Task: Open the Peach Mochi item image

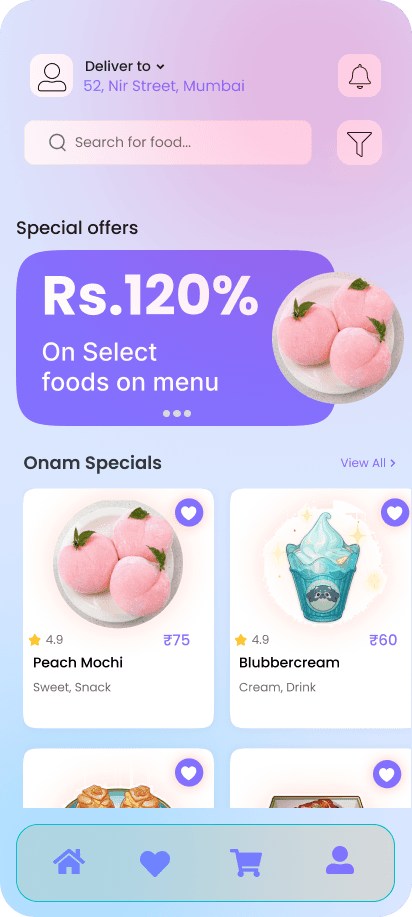Action: coord(118,563)
